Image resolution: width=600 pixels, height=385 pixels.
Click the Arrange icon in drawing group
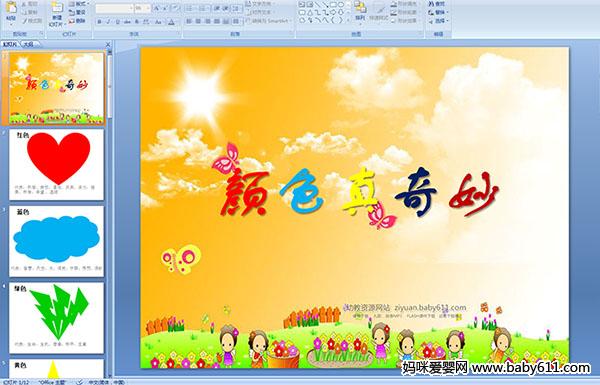(x=360, y=11)
